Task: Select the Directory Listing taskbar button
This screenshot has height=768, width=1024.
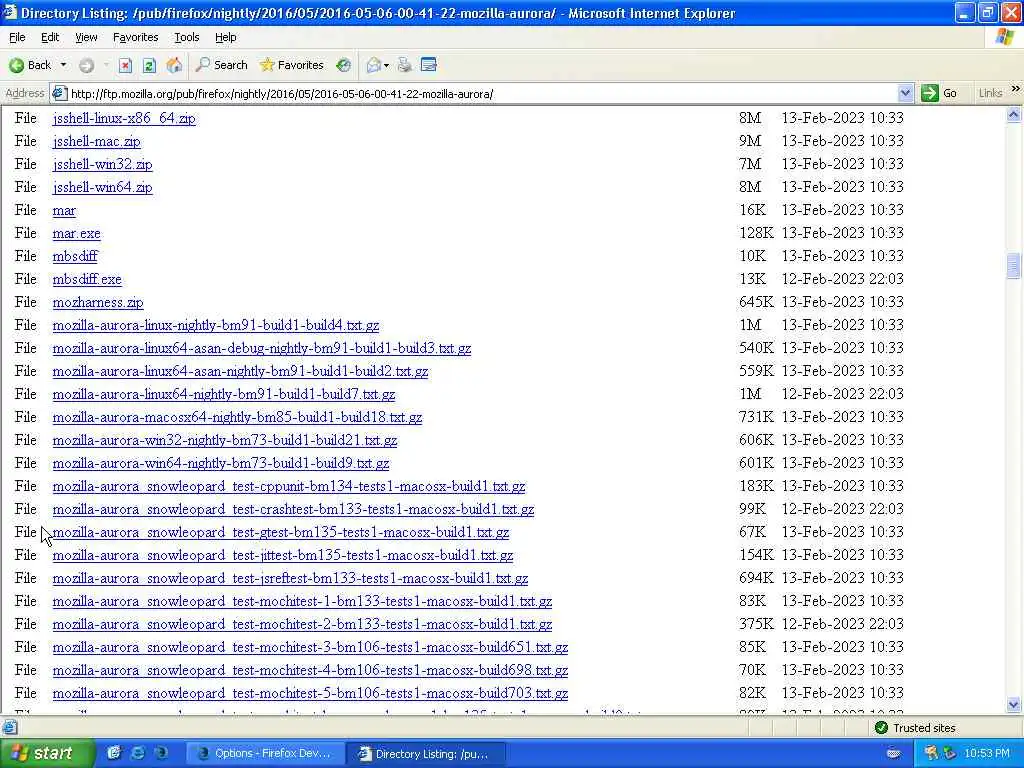Action: point(424,754)
